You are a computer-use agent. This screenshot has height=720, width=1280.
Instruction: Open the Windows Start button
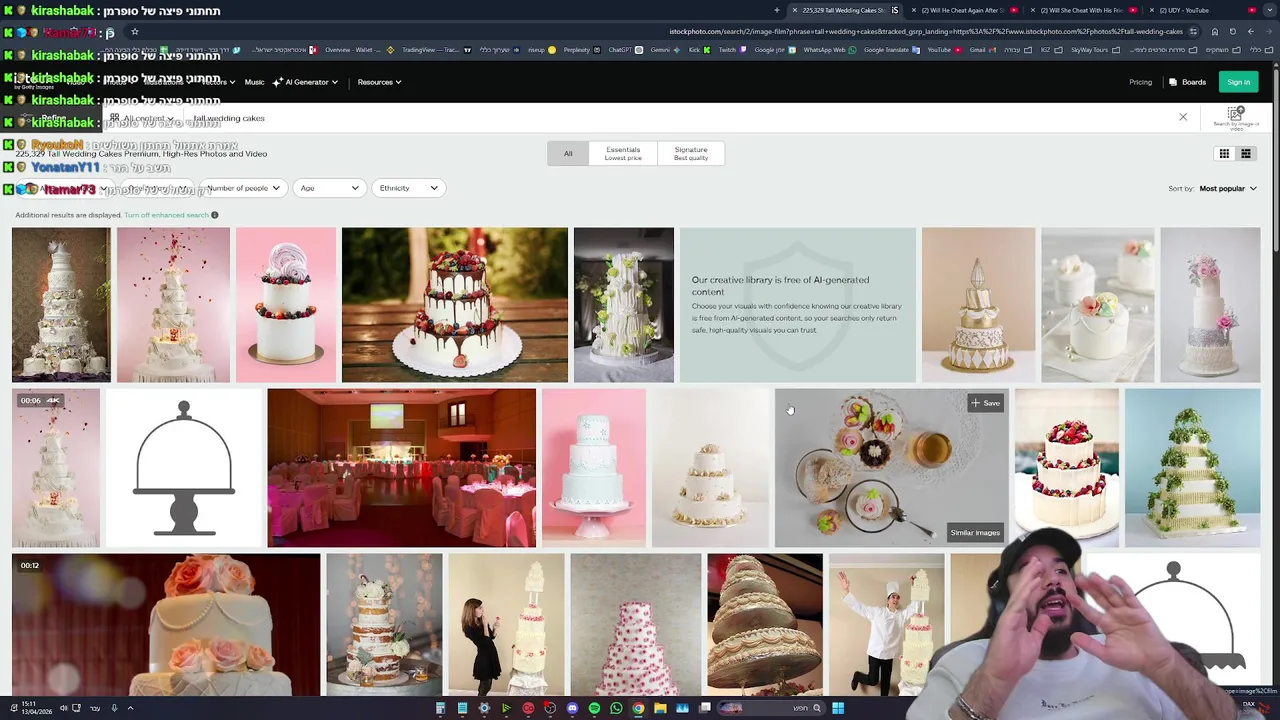(x=838, y=708)
